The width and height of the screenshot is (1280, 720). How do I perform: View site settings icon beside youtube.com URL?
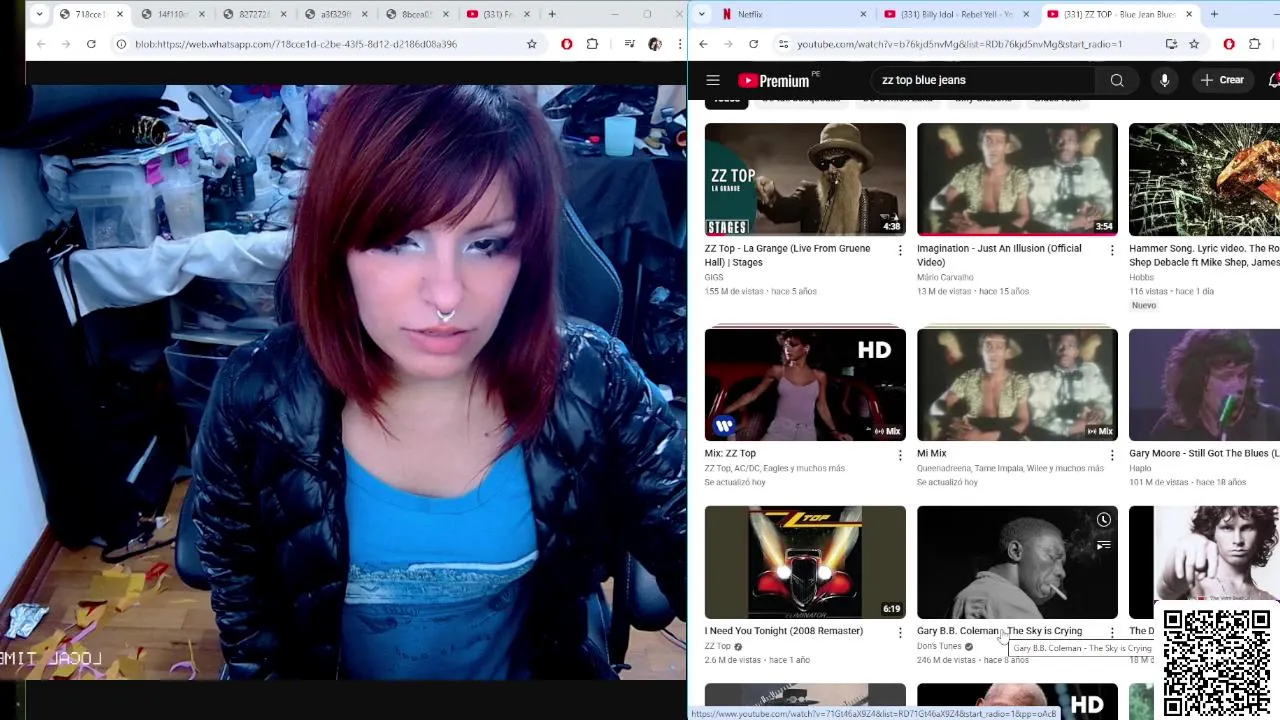[x=783, y=44]
